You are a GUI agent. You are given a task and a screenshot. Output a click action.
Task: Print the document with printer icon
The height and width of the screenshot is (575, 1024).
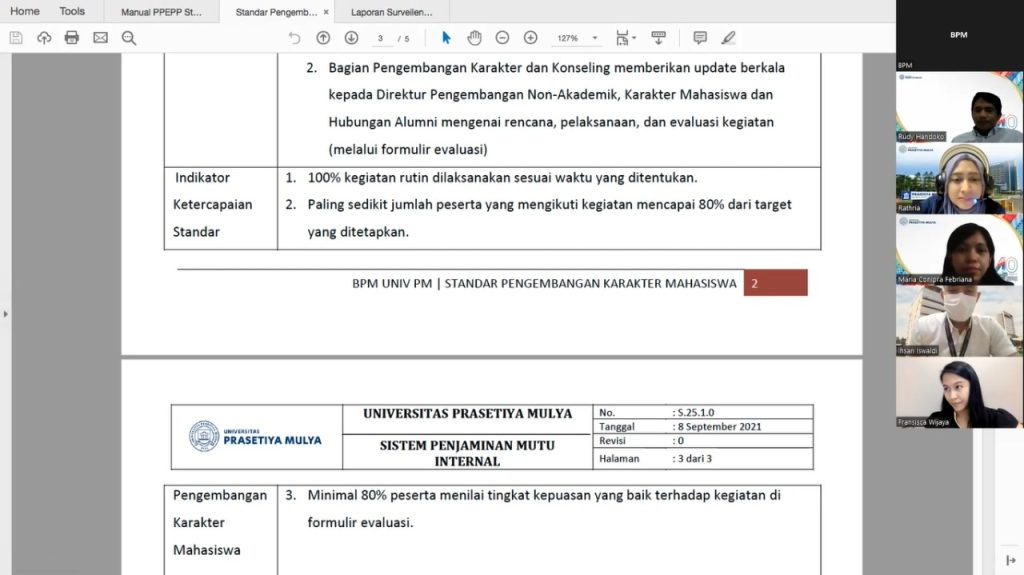coord(72,38)
